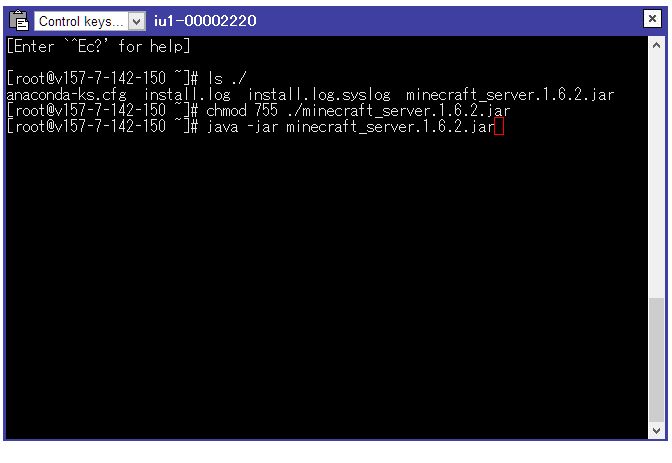Click the scrollbar track above the thumb
The image size is (672, 463).
(656, 175)
